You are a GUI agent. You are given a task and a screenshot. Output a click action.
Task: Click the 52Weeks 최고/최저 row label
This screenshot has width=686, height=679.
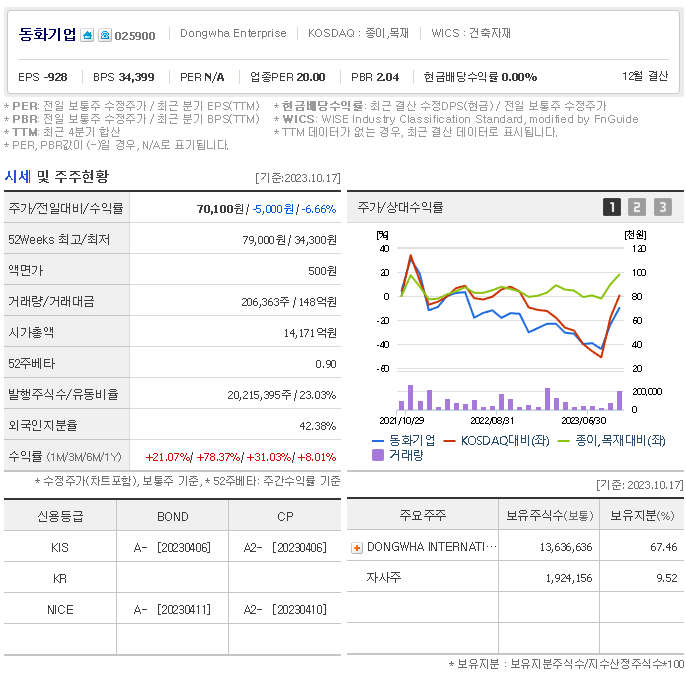[59, 239]
